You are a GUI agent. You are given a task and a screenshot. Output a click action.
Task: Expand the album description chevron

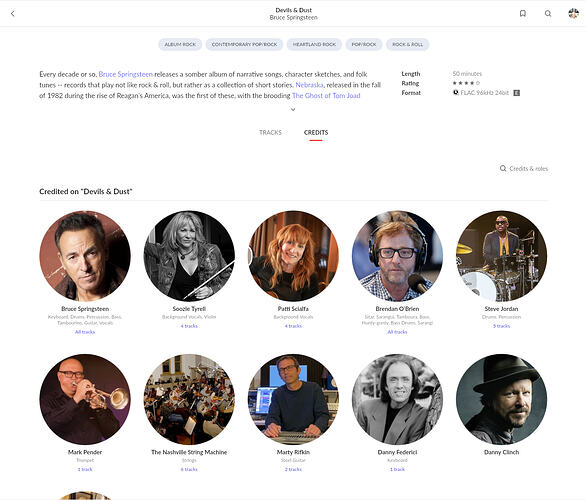tap(293, 109)
